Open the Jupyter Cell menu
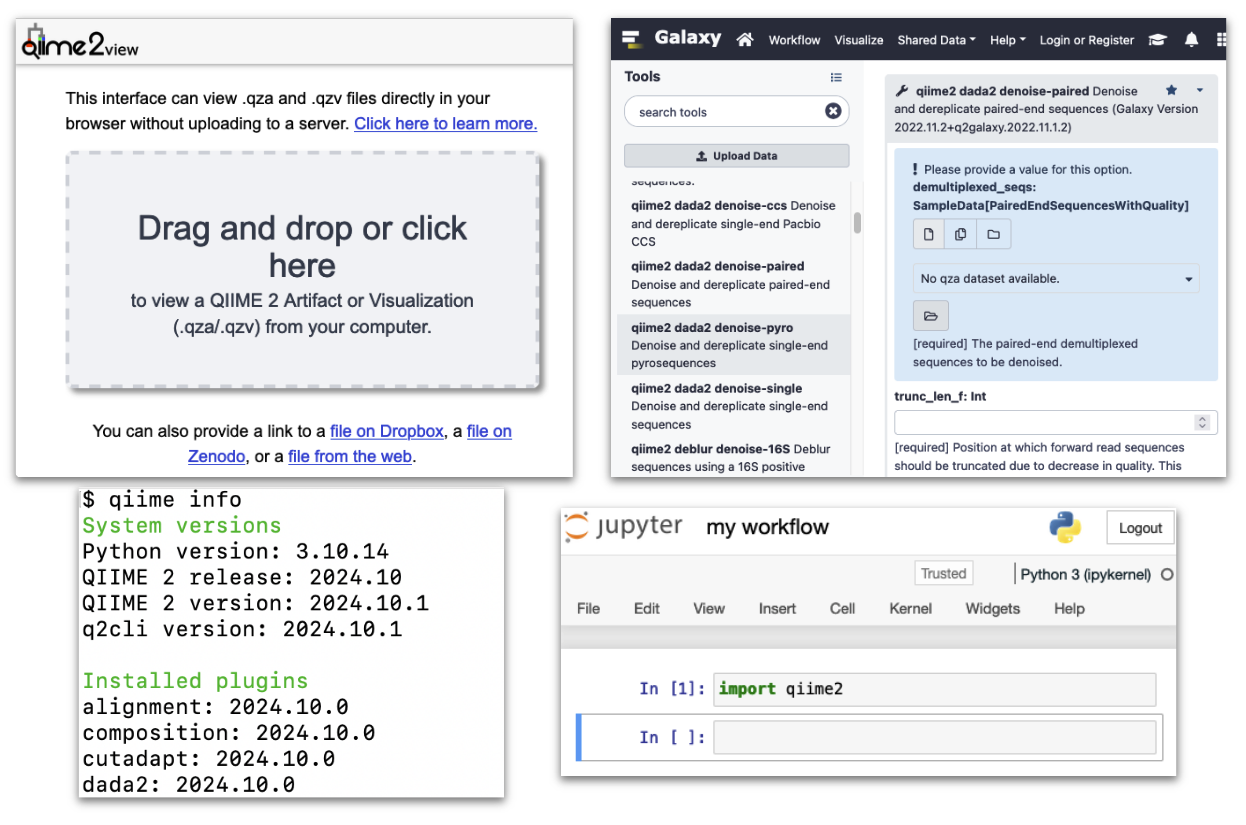Image resolution: width=1246 pixels, height=825 pixels. 843,608
